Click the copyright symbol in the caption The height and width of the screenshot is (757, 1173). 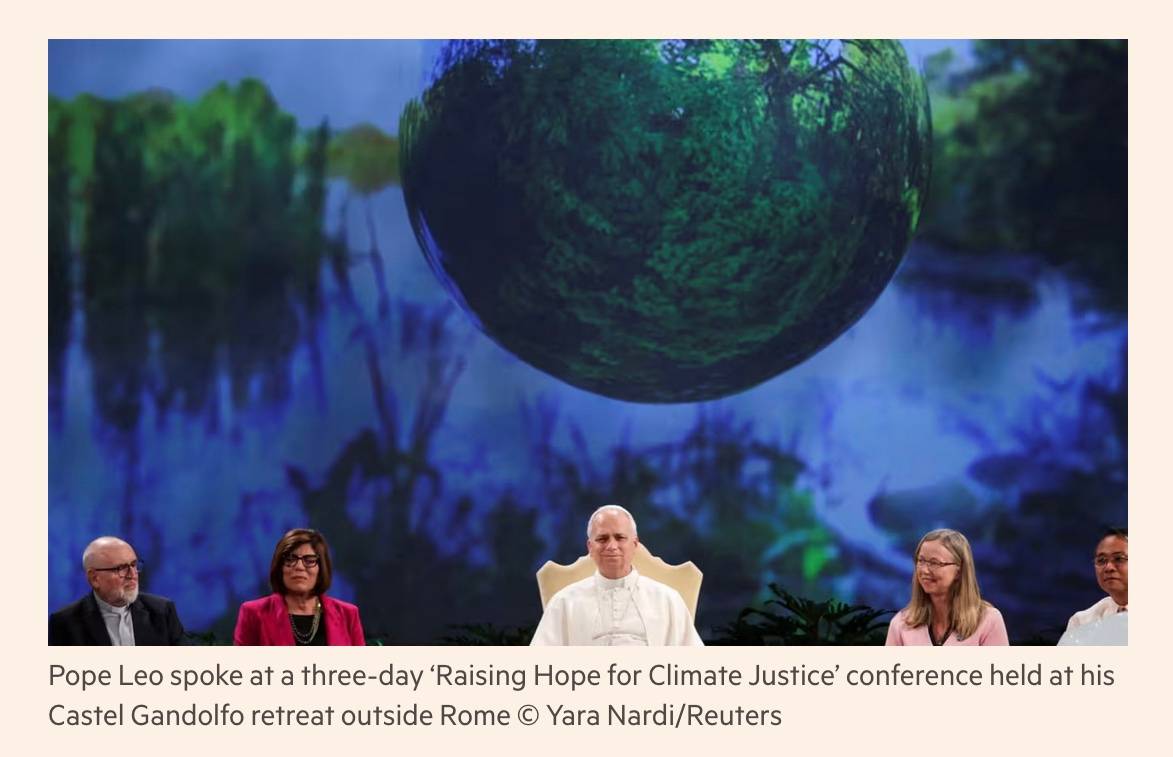pos(527,716)
